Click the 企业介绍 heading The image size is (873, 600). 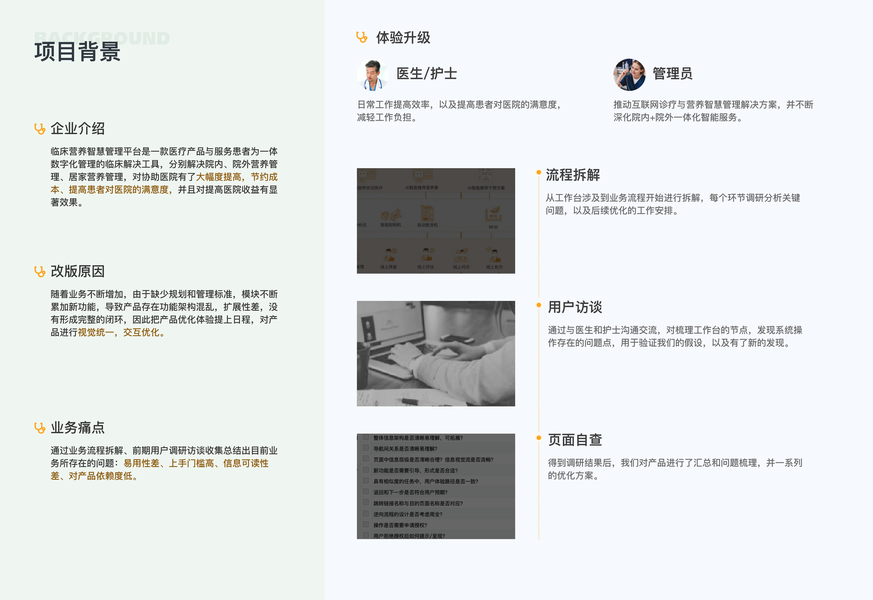(77, 129)
